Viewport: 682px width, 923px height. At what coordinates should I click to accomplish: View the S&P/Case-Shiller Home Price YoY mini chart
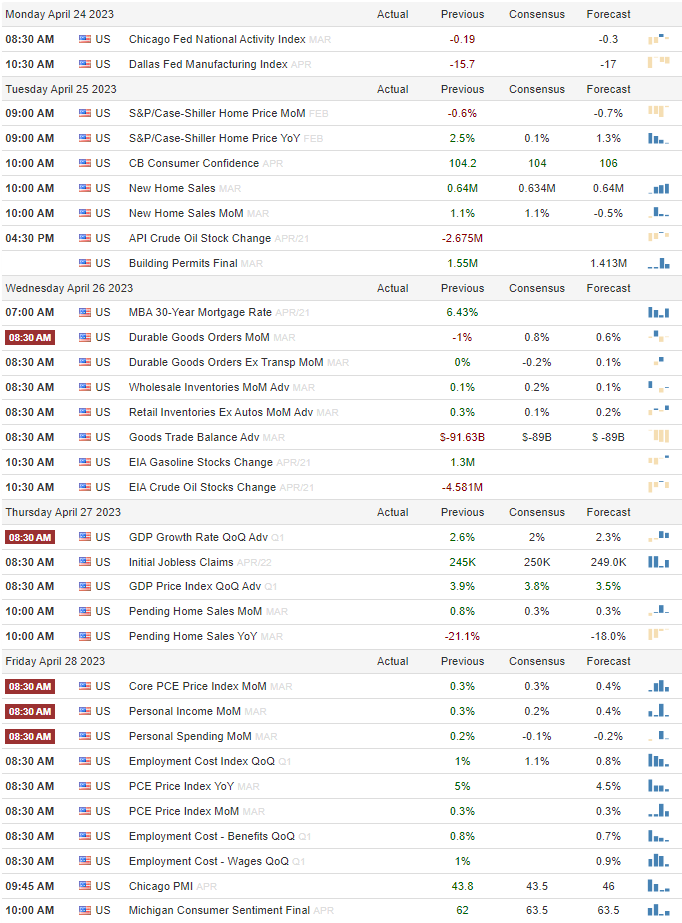[658, 138]
